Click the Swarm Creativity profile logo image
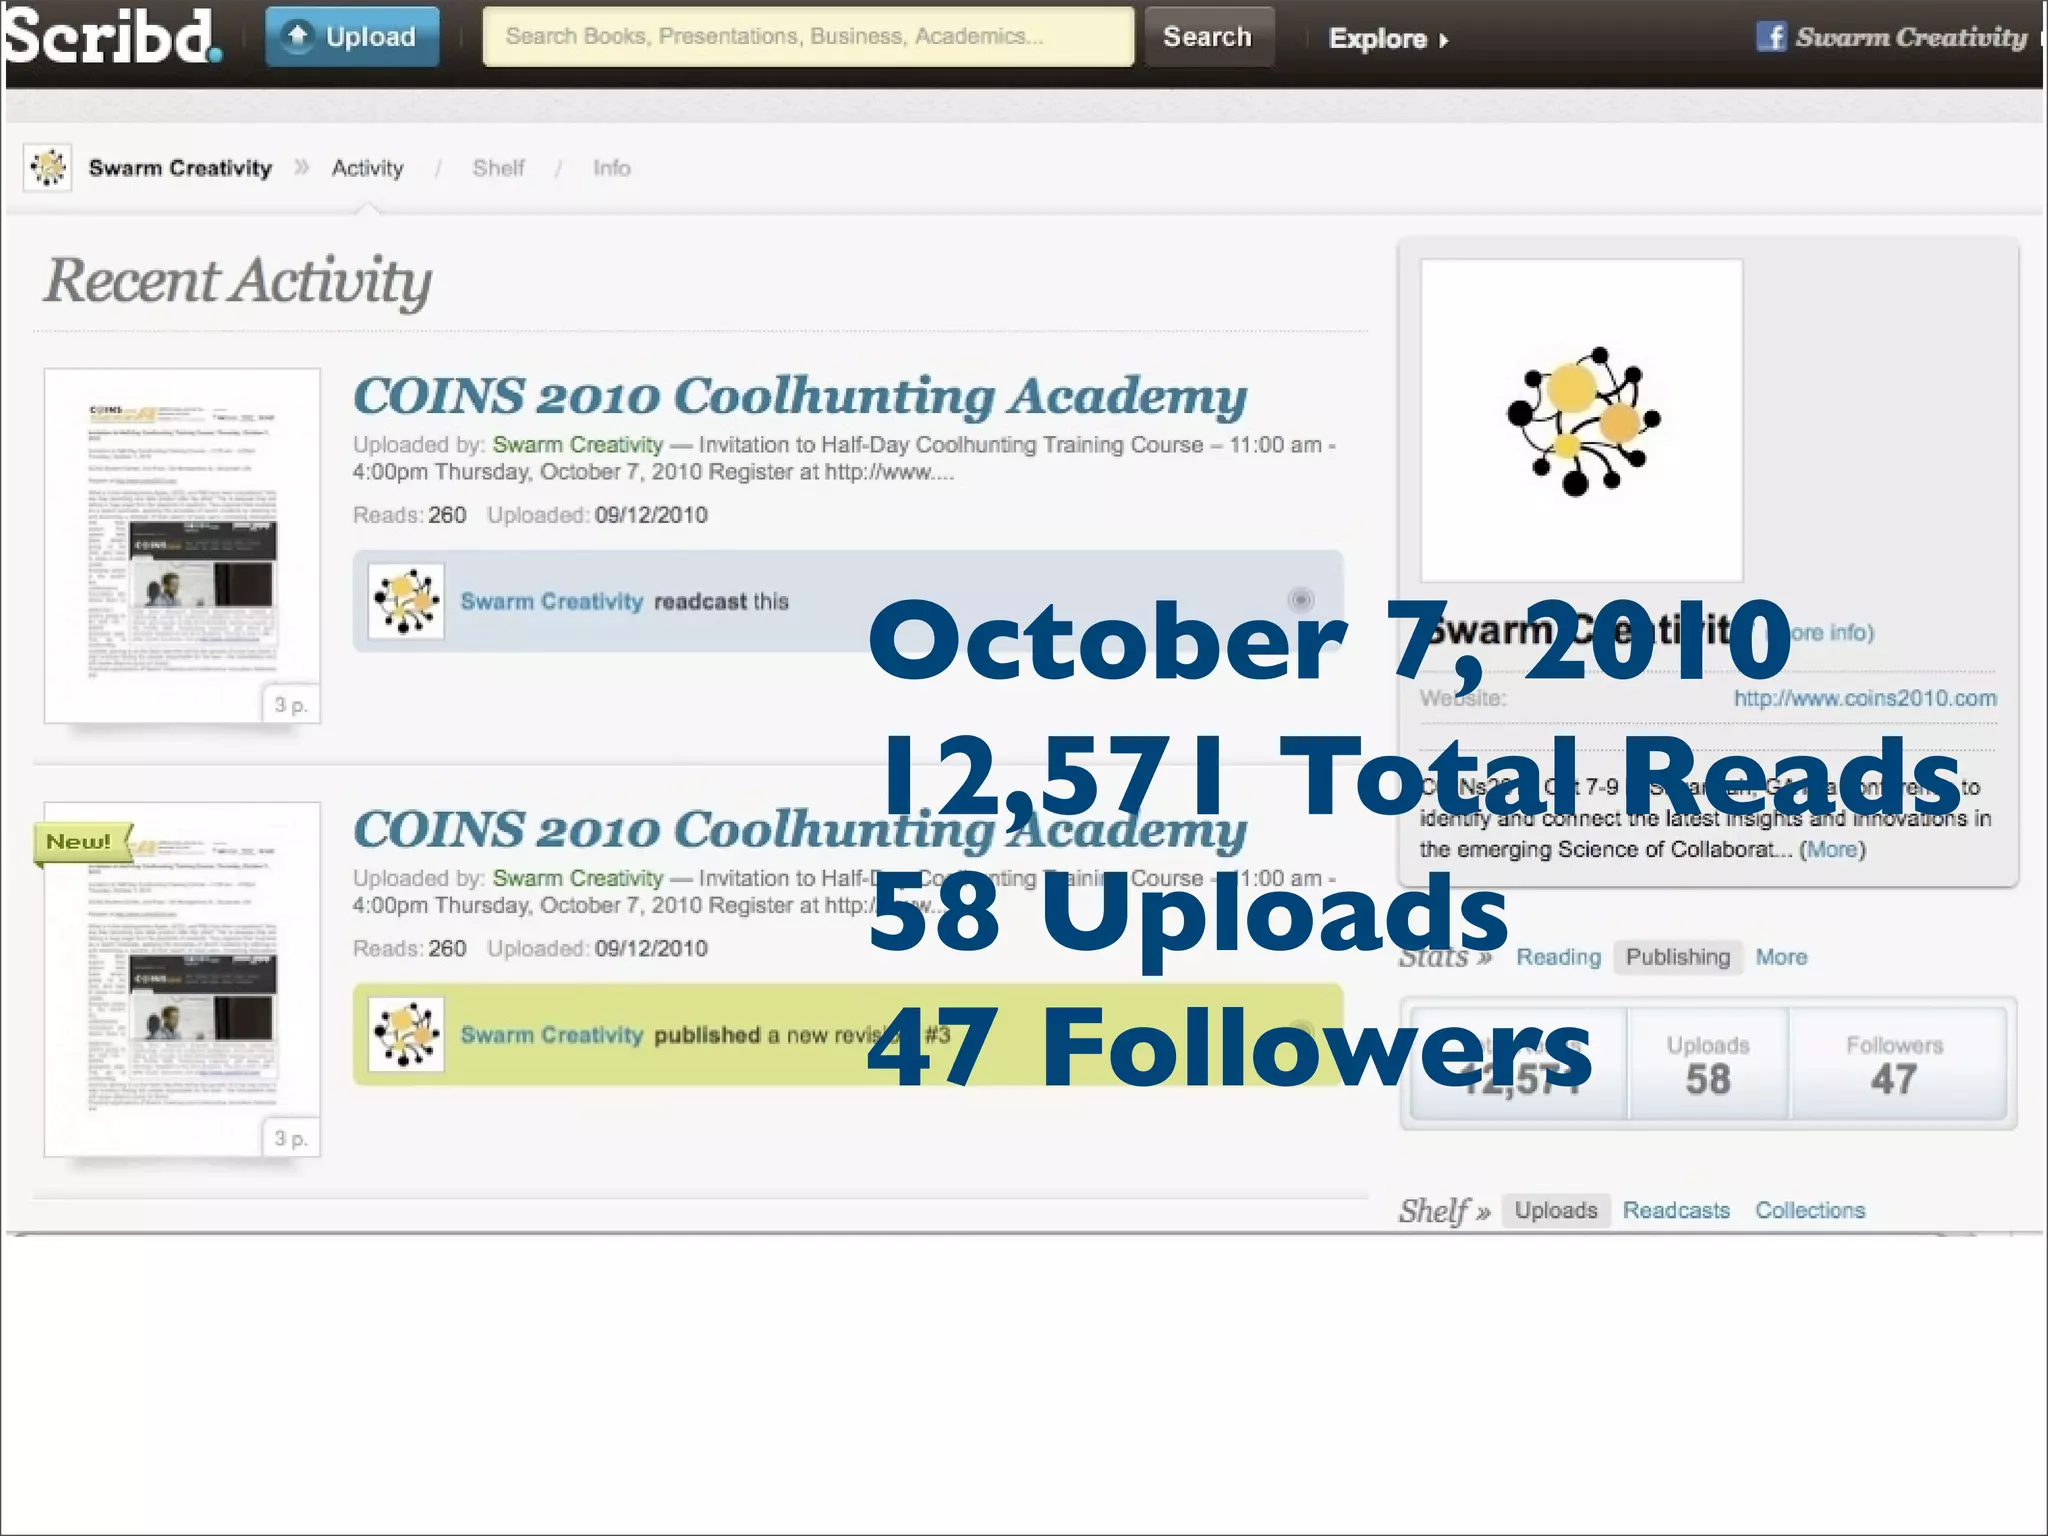Image resolution: width=2048 pixels, height=1536 pixels. 1582,421
